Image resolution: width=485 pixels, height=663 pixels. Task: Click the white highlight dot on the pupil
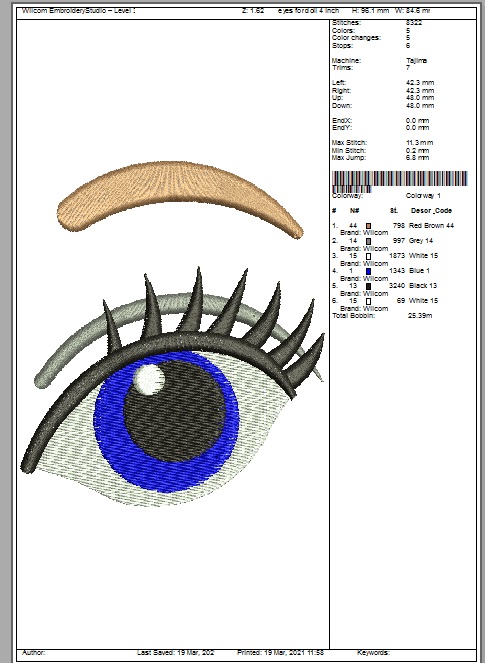[149, 379]
